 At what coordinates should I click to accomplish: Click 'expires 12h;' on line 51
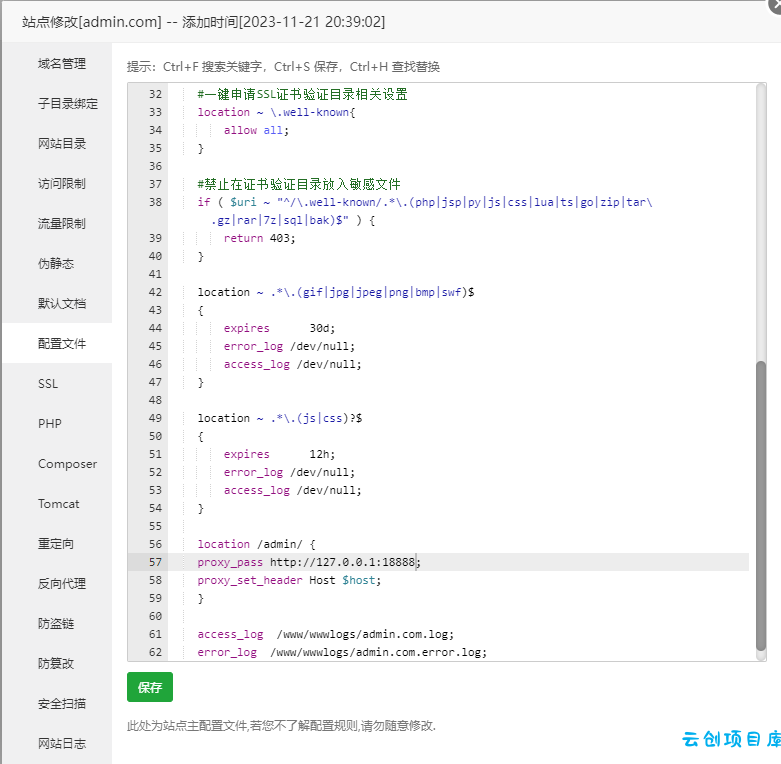[279, 454]
